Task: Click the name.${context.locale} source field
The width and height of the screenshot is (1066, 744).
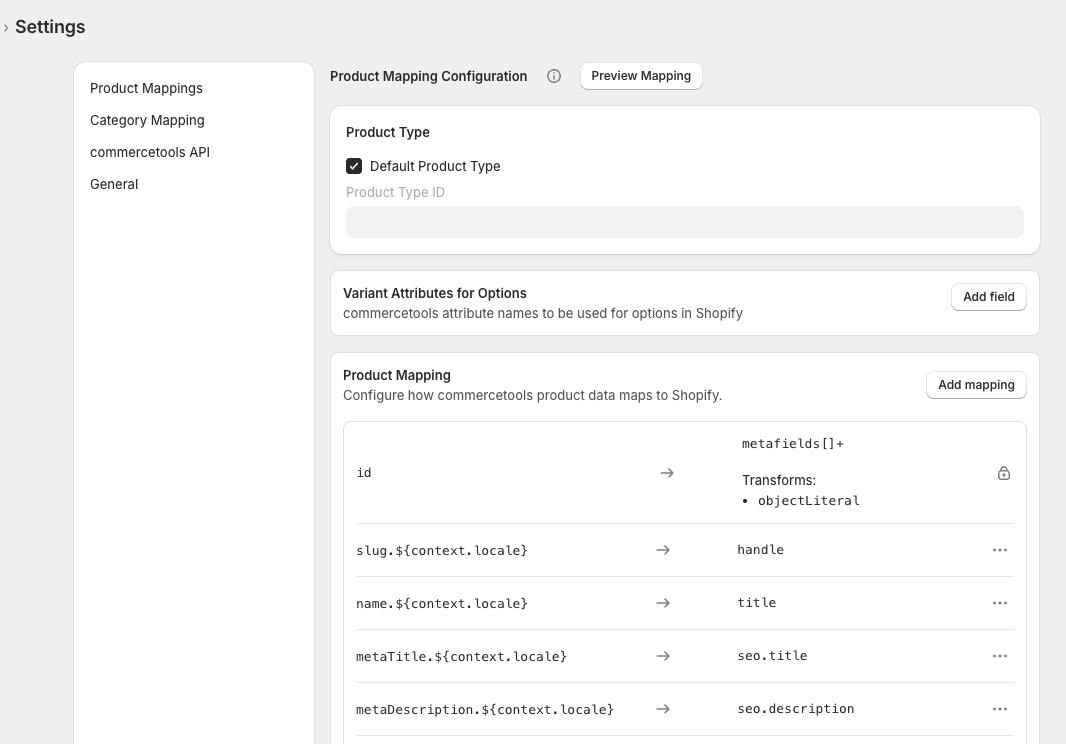Action: [442, 603]
